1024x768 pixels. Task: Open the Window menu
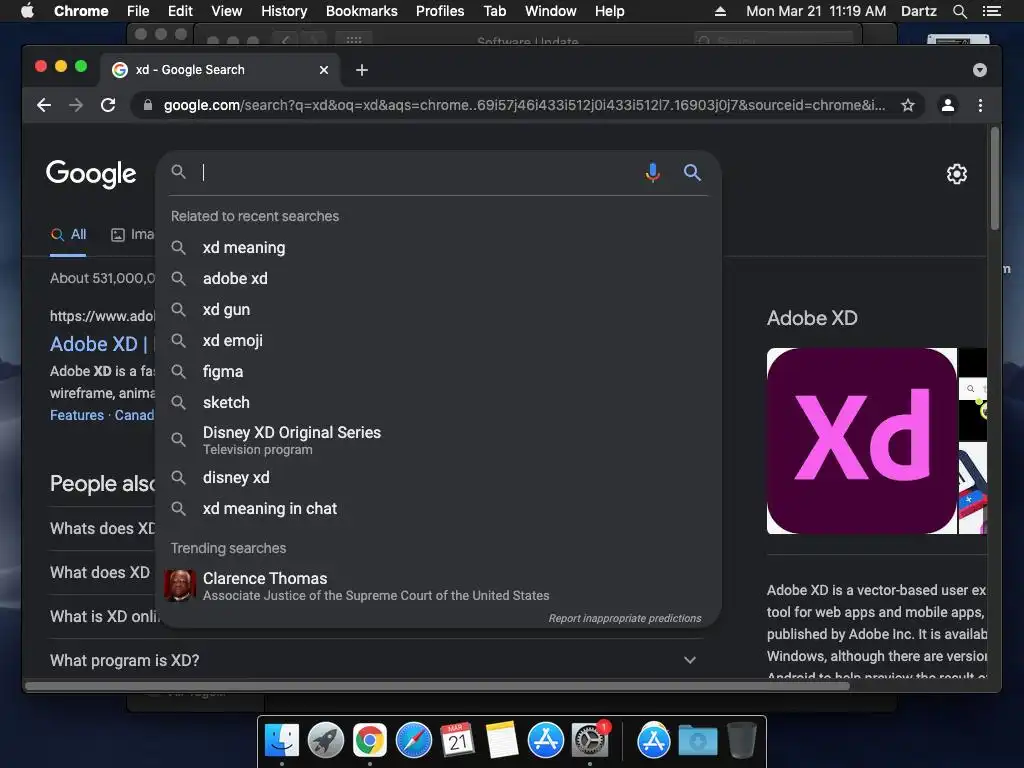click(551, 11)
